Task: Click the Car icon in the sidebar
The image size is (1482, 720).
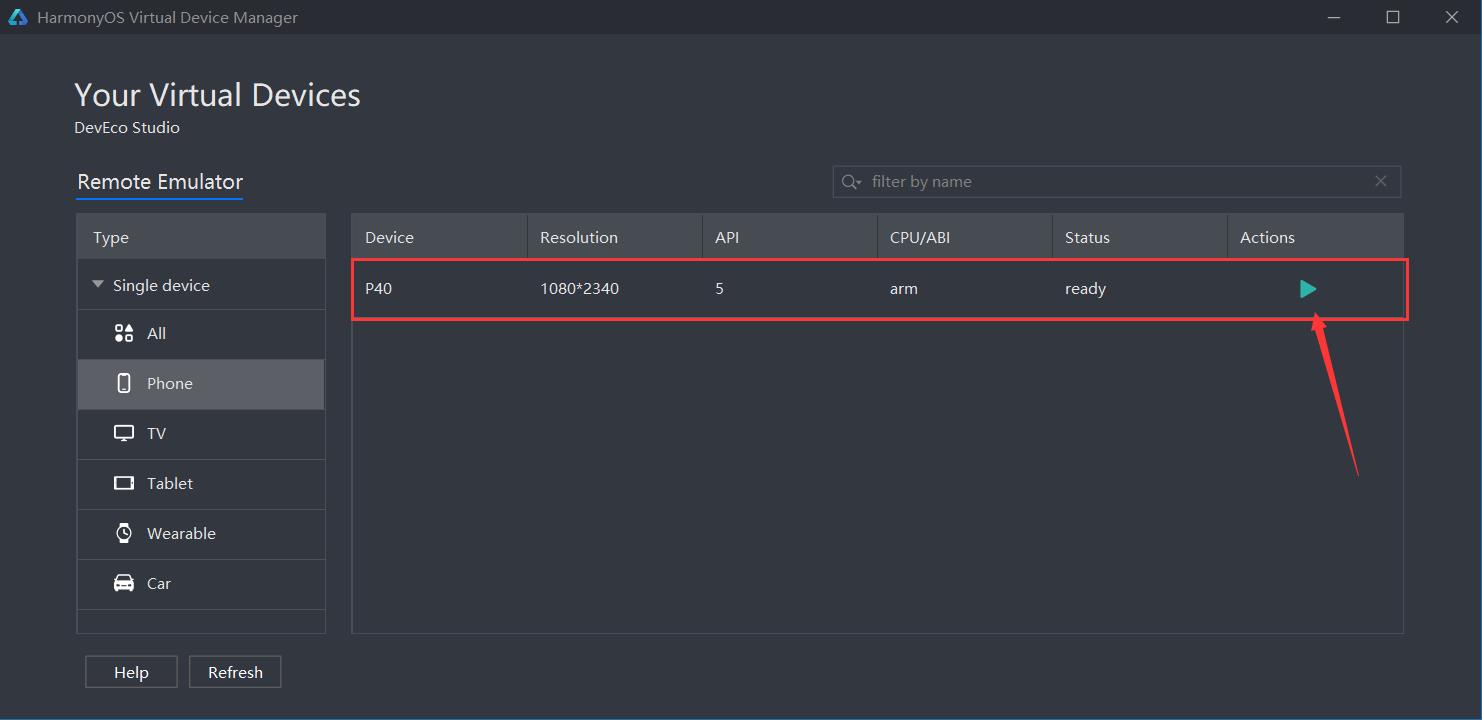Action: pyautogui.click(x=124, y=583)
